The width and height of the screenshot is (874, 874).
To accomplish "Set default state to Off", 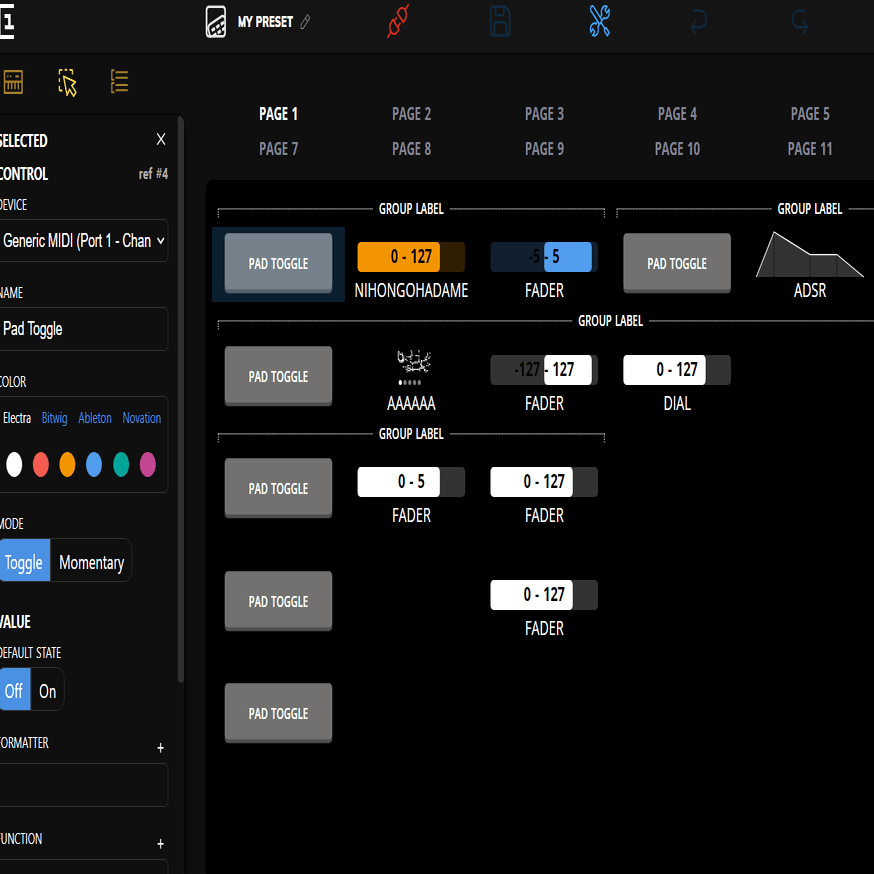I will click(13, 690).
